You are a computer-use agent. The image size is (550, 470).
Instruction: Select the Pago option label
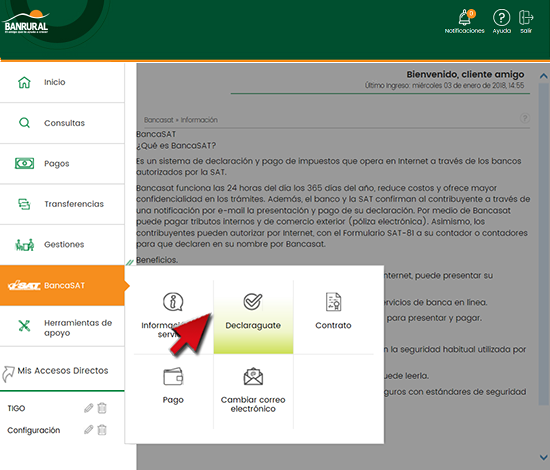pyautogui.click(x=173, y=400)
